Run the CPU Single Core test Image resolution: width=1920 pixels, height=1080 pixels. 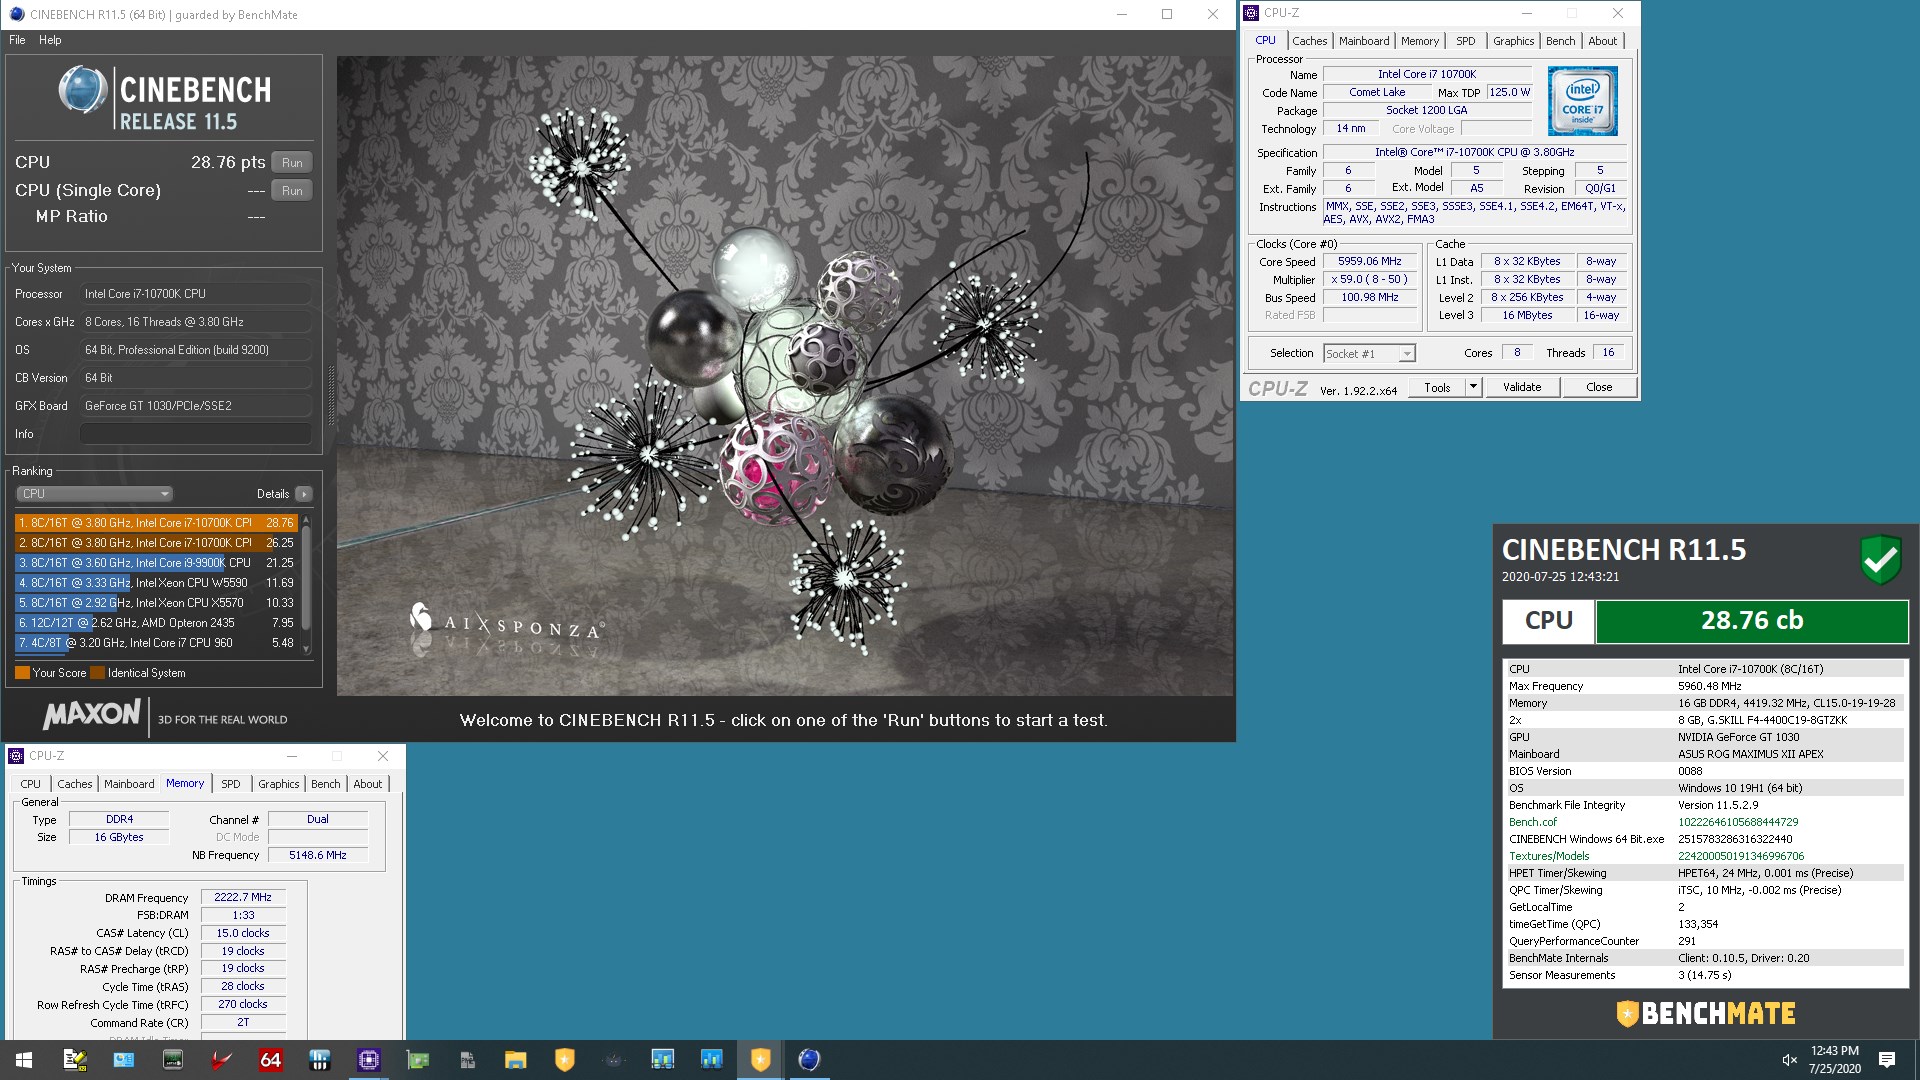pos(292,191)
